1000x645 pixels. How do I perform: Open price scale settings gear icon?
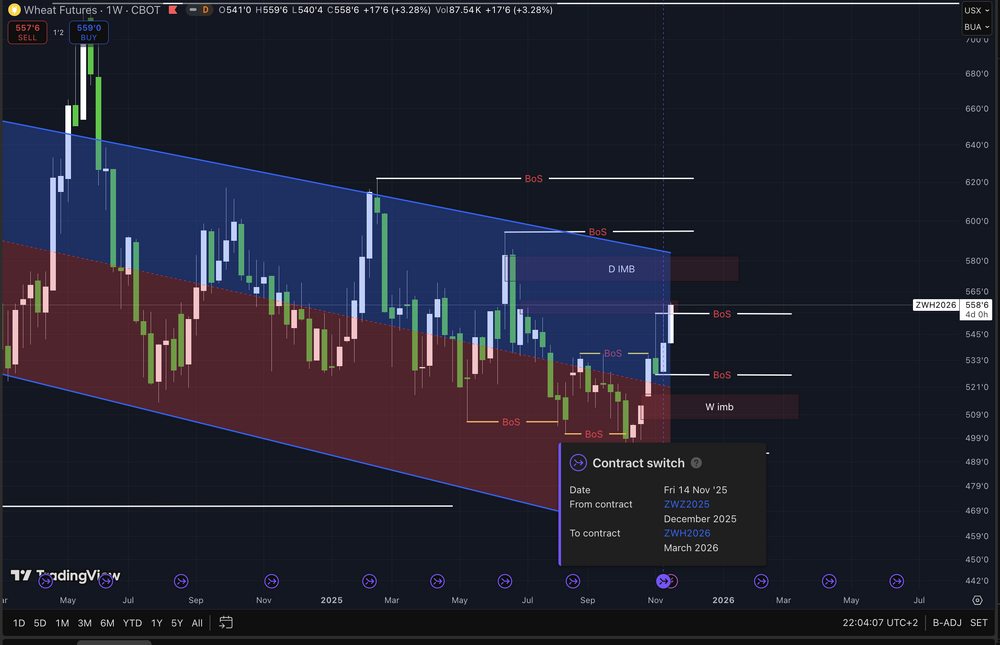(x=977, y=600)
